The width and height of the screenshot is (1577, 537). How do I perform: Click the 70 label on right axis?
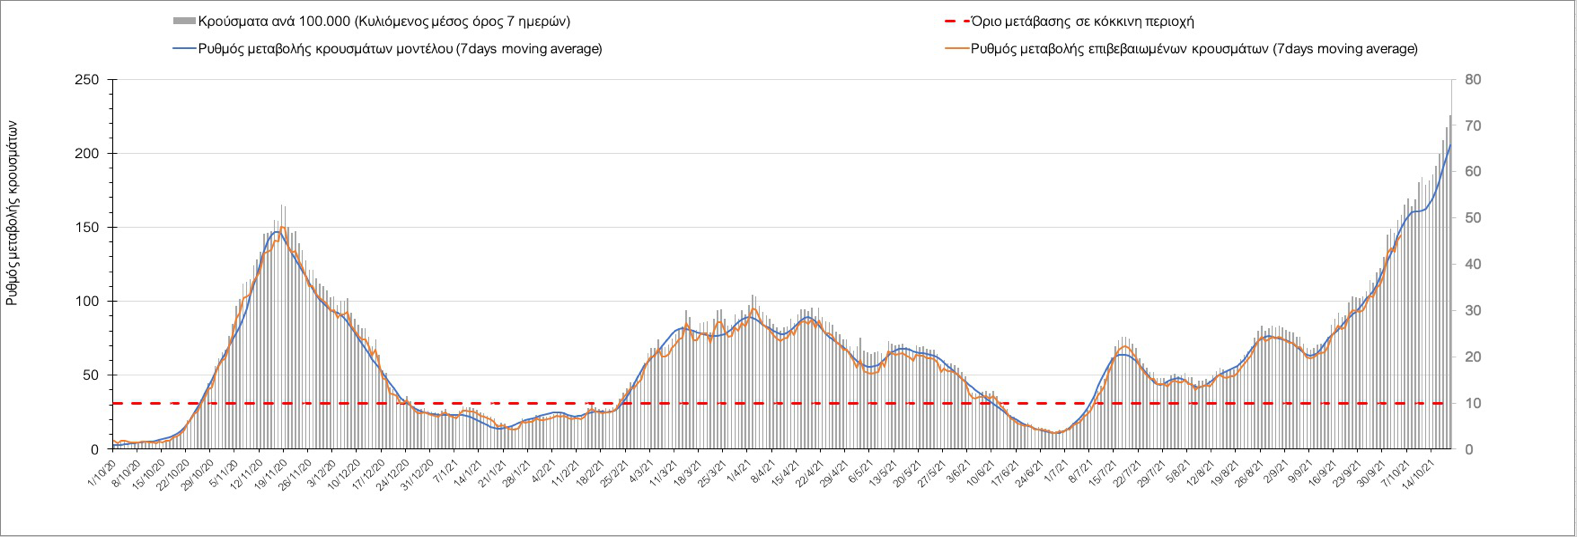click(x=1473, y=126)
